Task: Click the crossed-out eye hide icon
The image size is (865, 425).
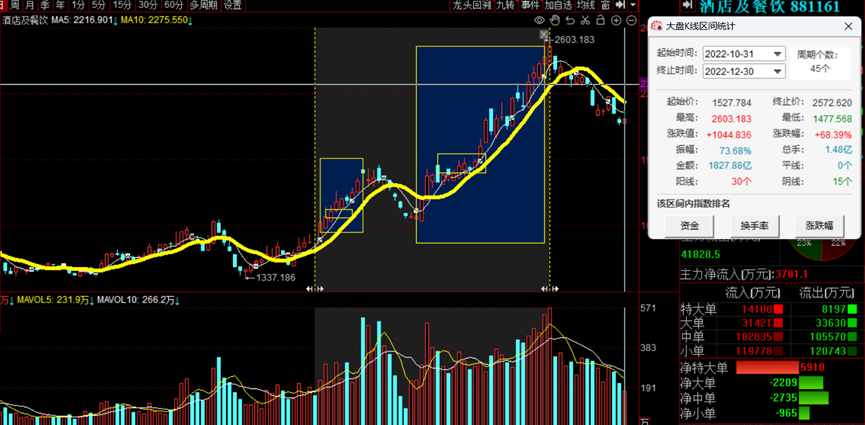Action: [554, 20]
